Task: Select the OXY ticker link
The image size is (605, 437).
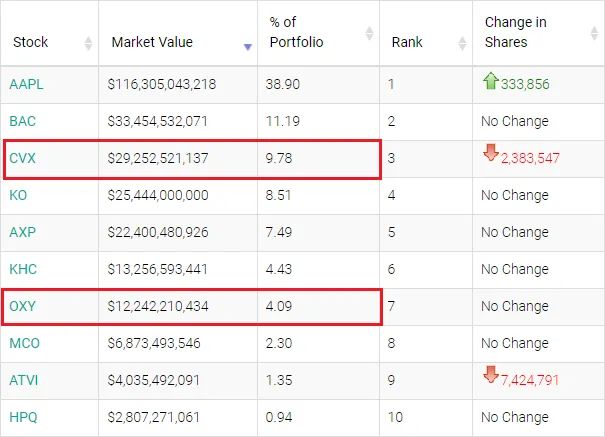Action: click(22, 306)
